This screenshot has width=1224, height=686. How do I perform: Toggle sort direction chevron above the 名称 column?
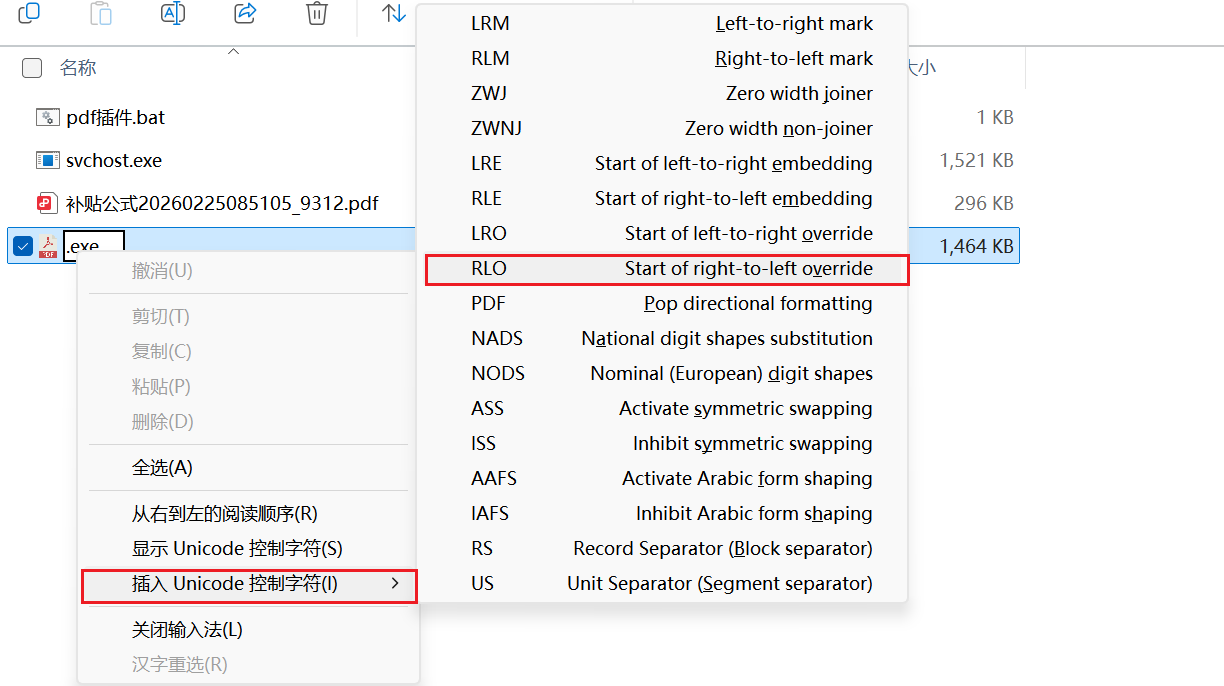[x=234, y=51]
